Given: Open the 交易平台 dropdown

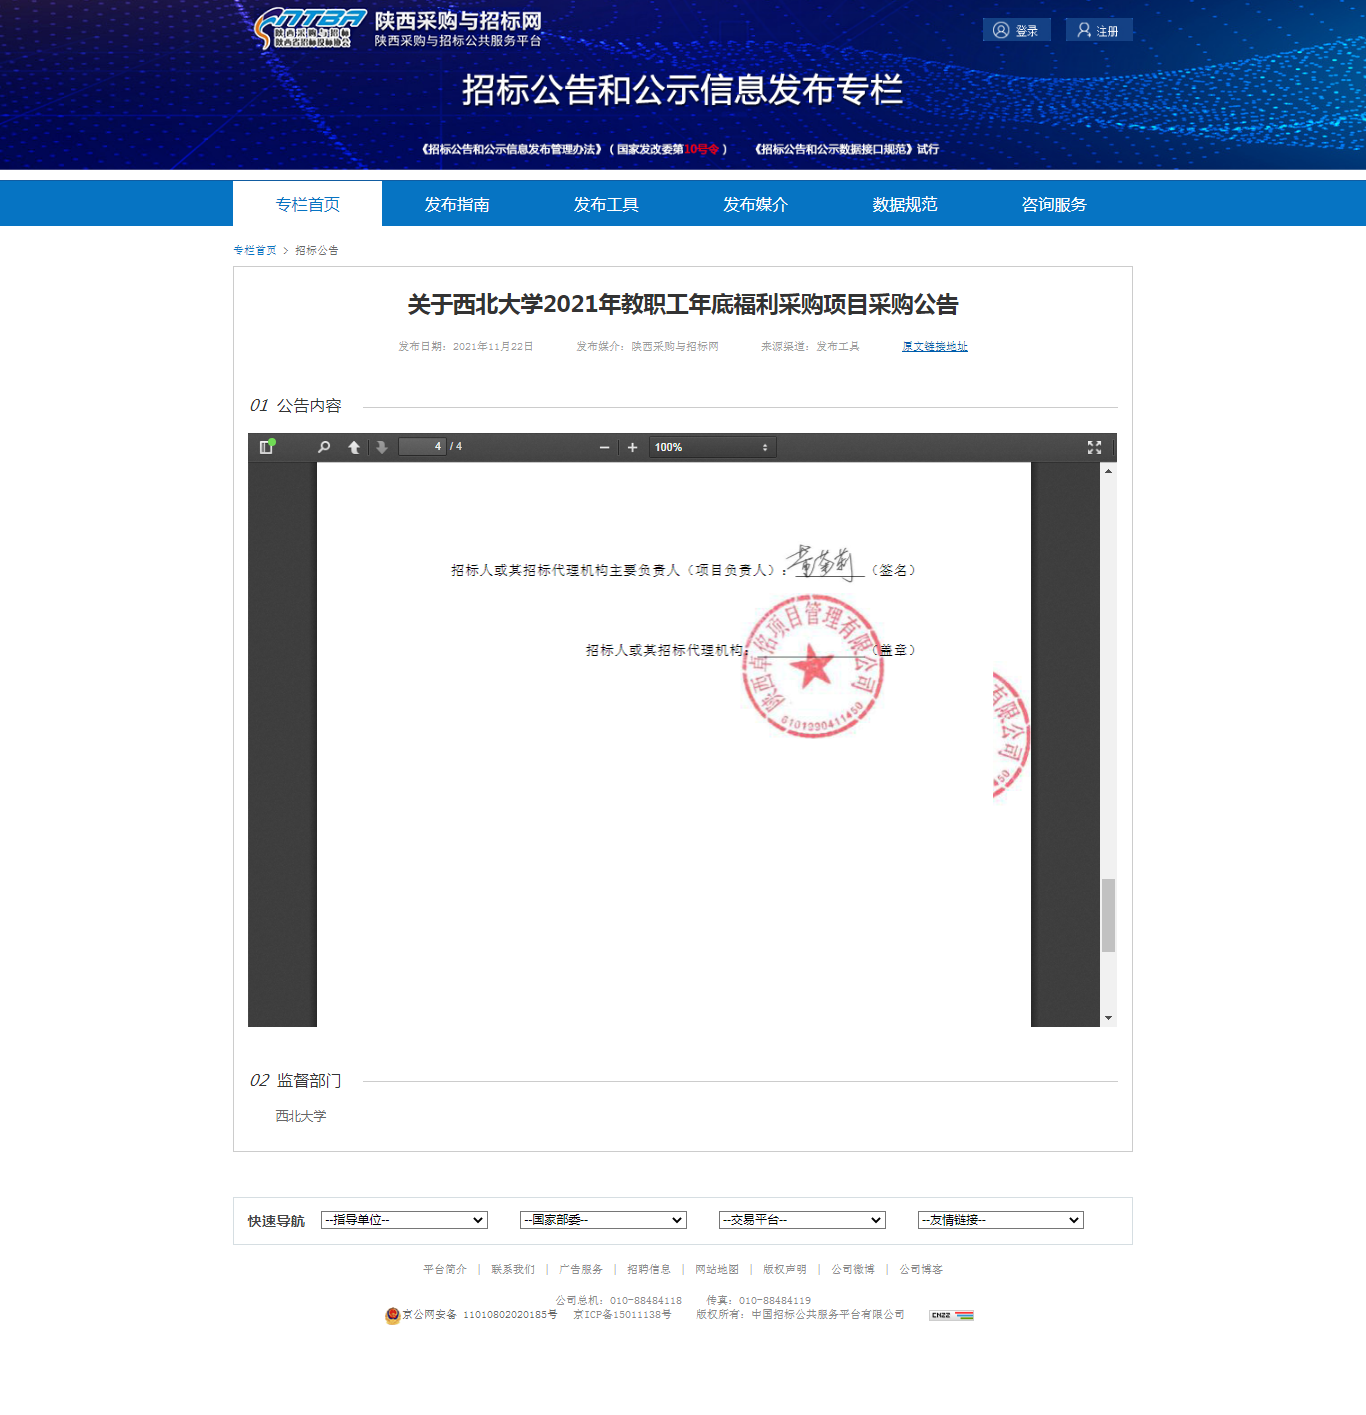Looking at the screenshot, I should 802,1220.
